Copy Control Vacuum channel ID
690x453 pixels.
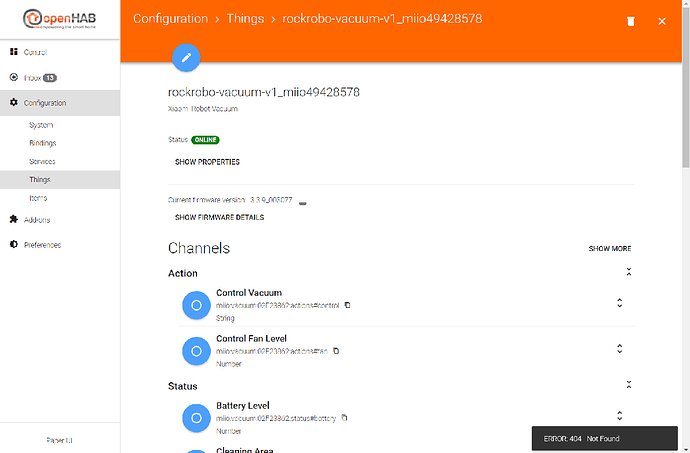[347, 305]
